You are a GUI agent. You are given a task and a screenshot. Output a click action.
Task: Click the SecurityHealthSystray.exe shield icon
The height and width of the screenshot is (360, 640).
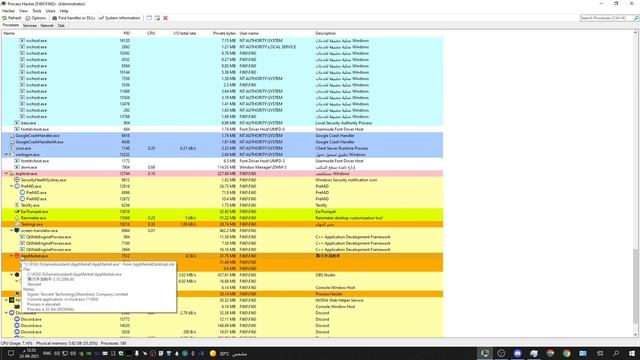click(17, 180)
